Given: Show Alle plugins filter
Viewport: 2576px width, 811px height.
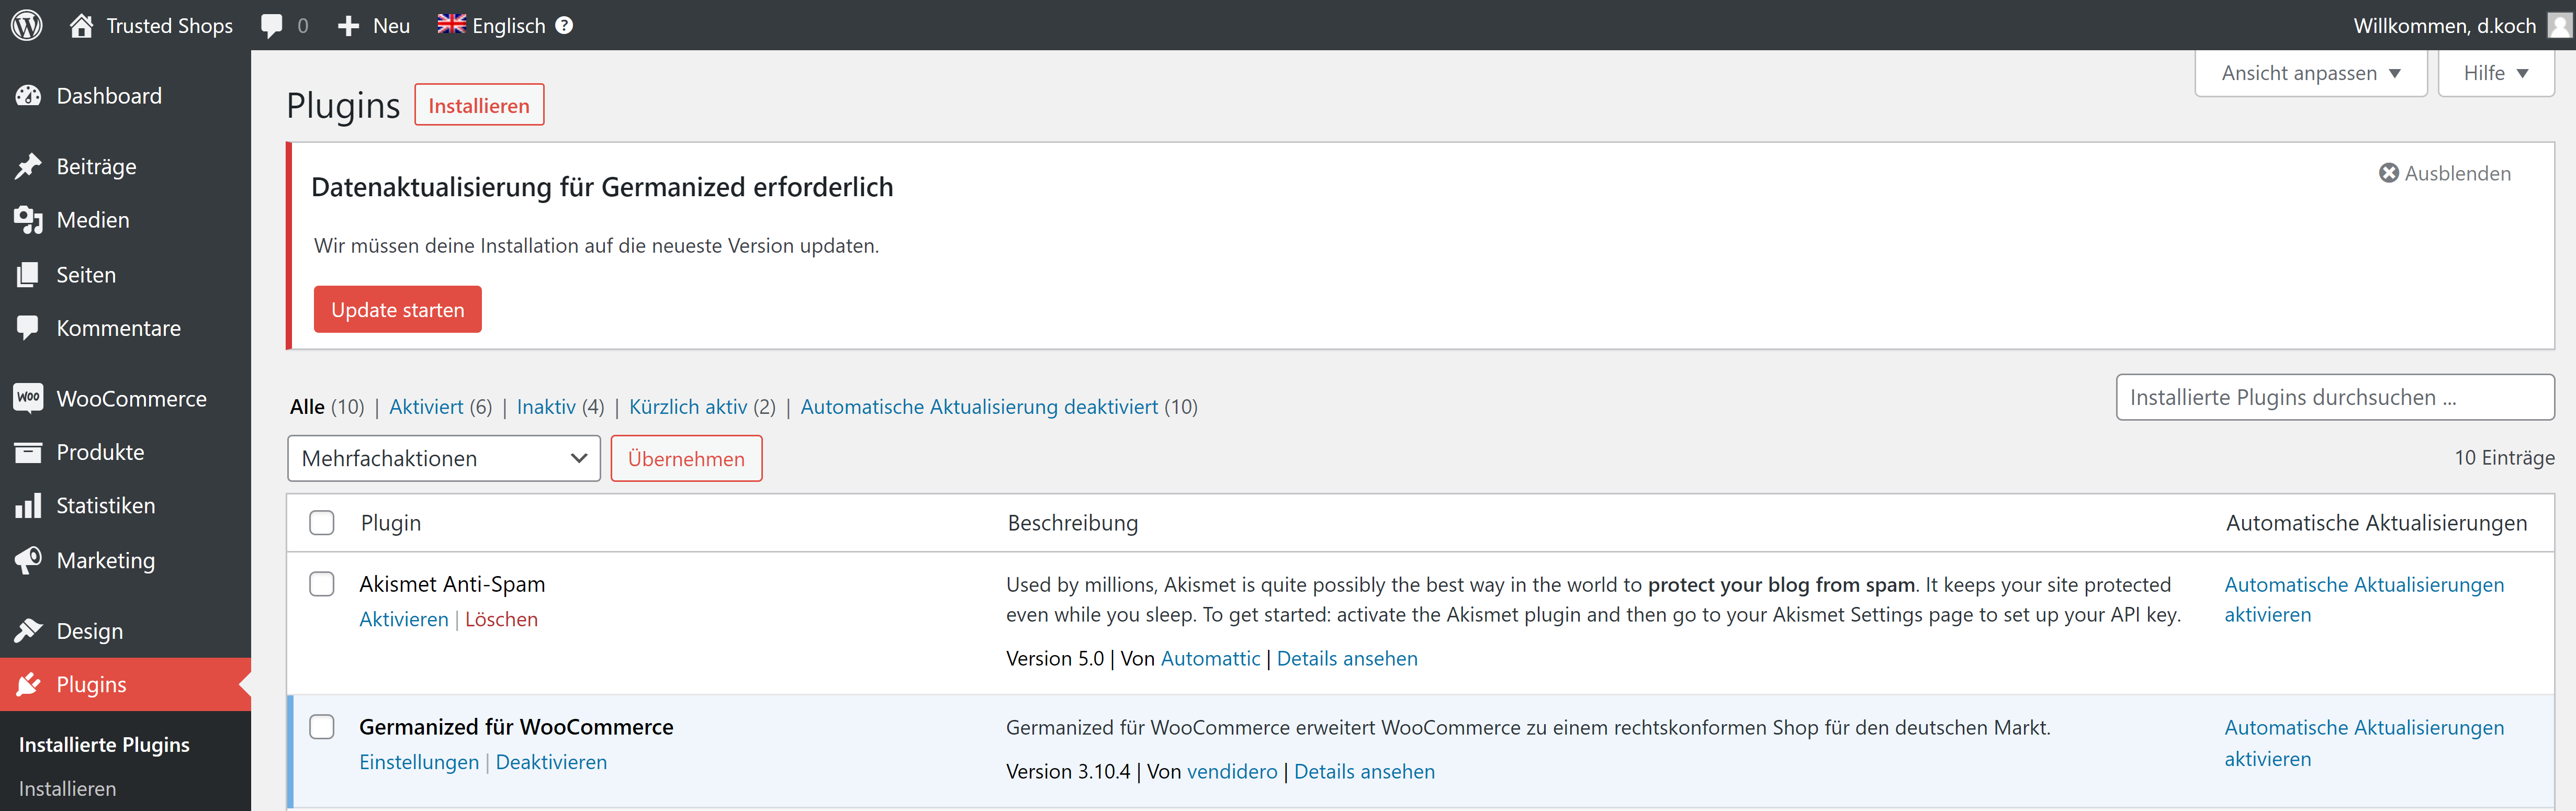Looking at the screenshot, I should [x=307, y=407].
